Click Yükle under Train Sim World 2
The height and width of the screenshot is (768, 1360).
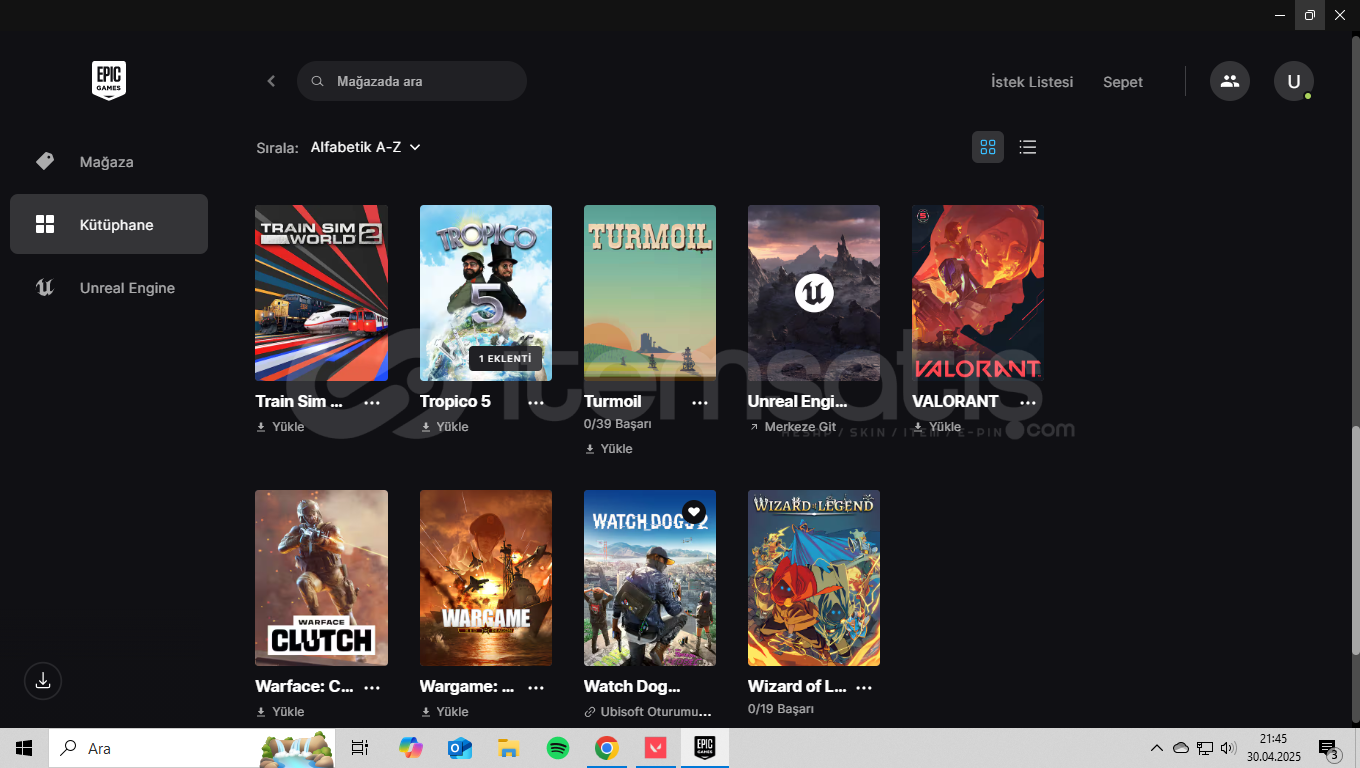(281, 427)
